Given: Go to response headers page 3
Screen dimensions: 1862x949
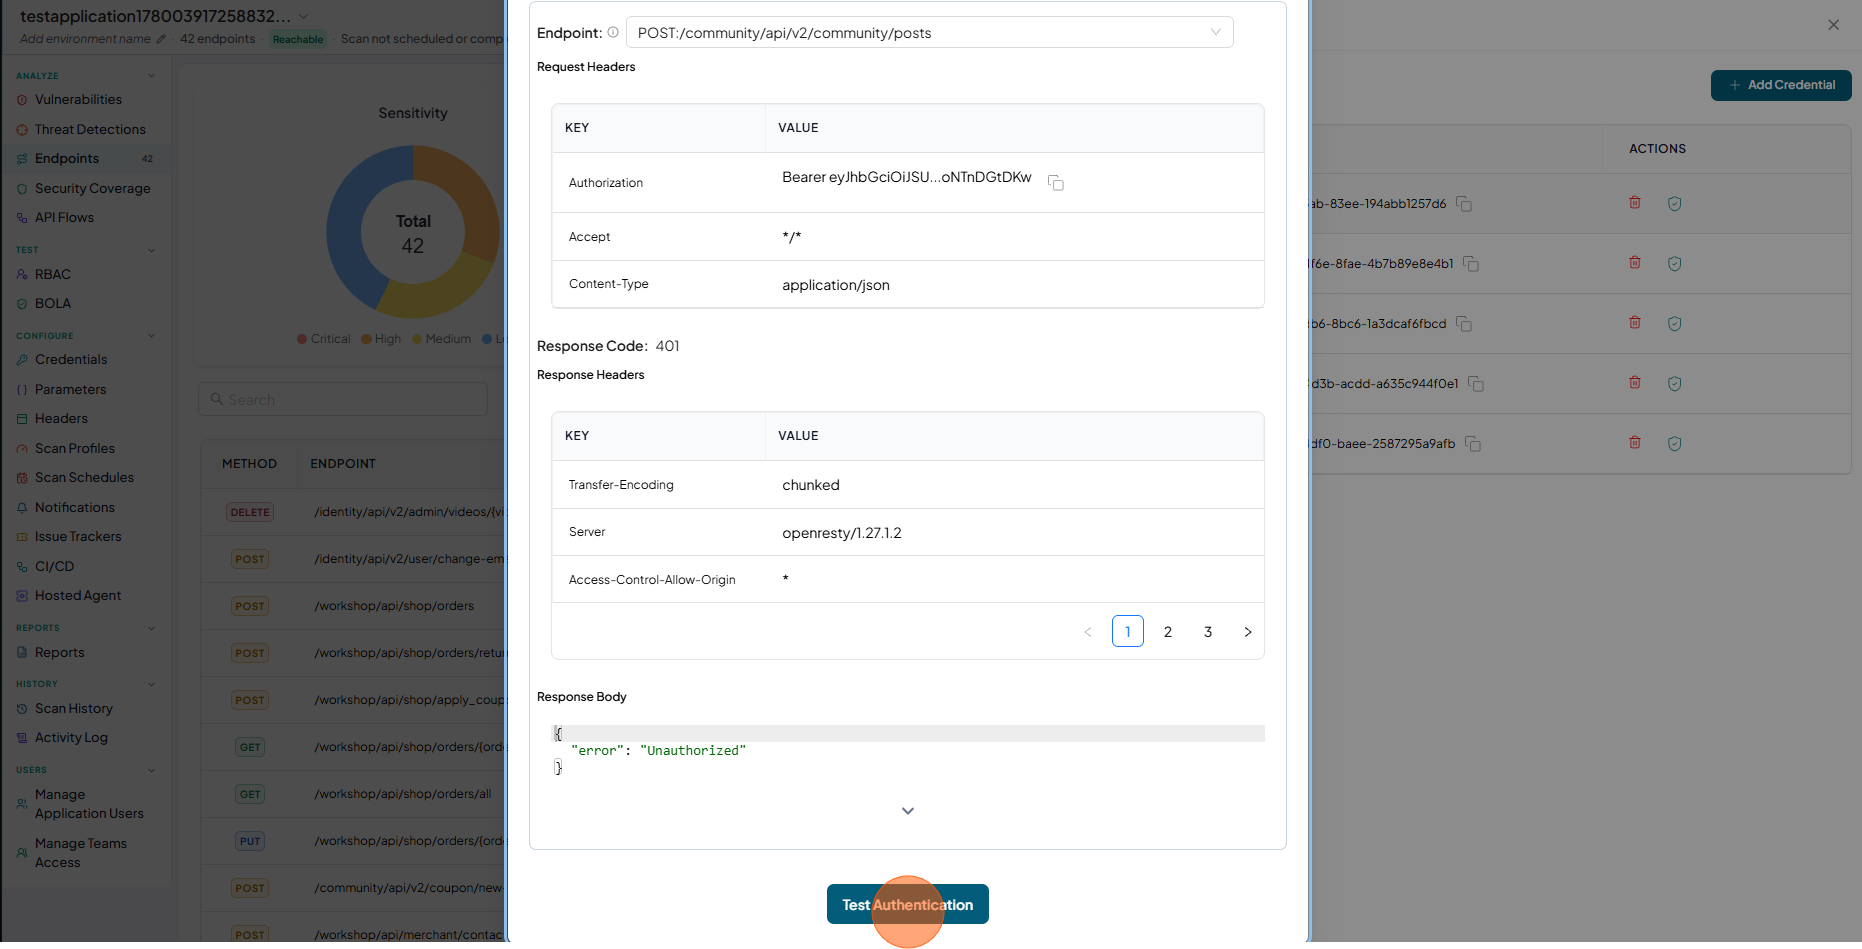Looking at the screenshot, I should coord(1208,632).
